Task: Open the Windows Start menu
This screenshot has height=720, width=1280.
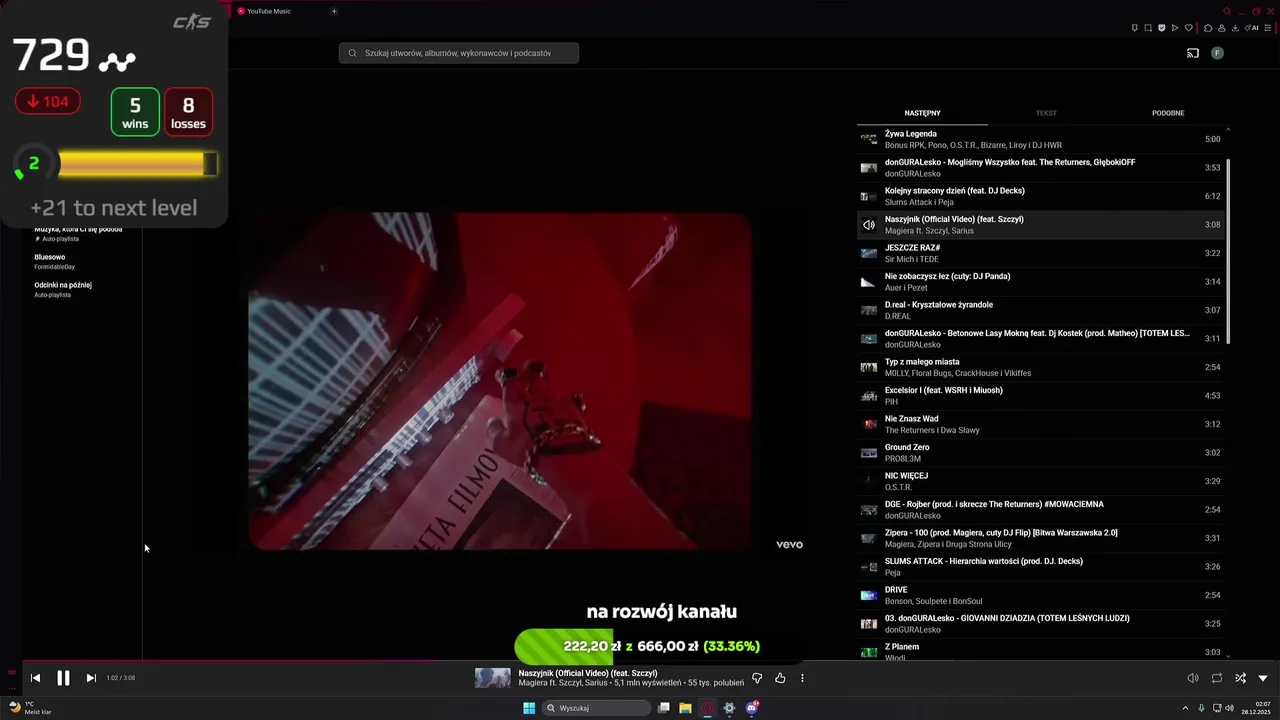Action: point(529,708)
